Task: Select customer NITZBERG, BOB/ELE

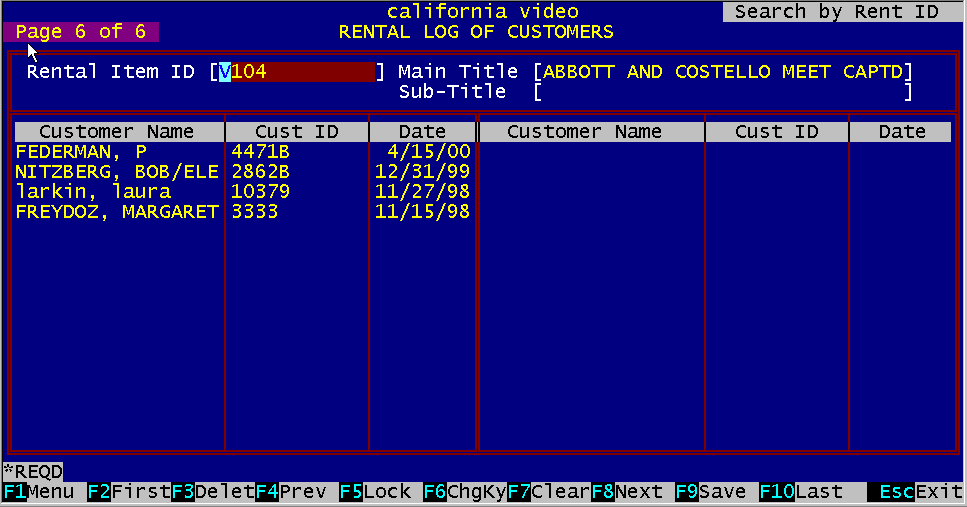Action: pyautogui.click(x=116, y=172)
